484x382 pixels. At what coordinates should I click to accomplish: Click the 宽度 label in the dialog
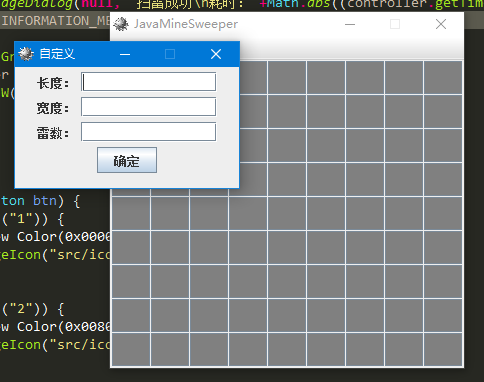click(53, 108)
